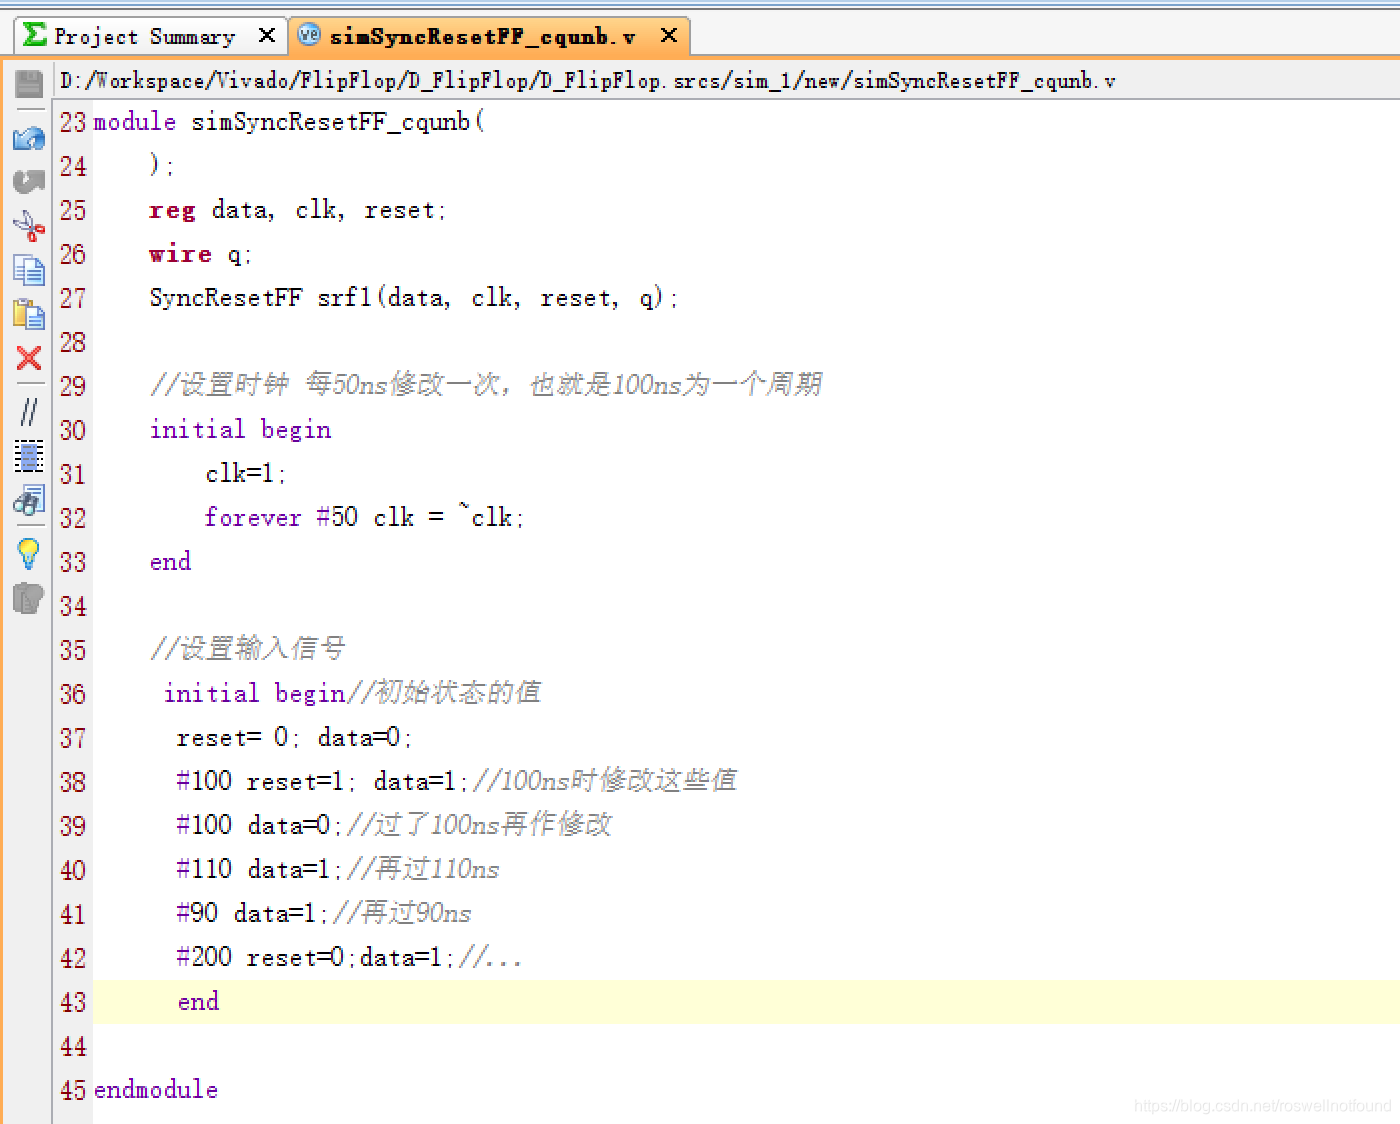This screenshot has width=1400, height=1124.
Task: Click line number 30 in the gutter
Action: point(73,430)
